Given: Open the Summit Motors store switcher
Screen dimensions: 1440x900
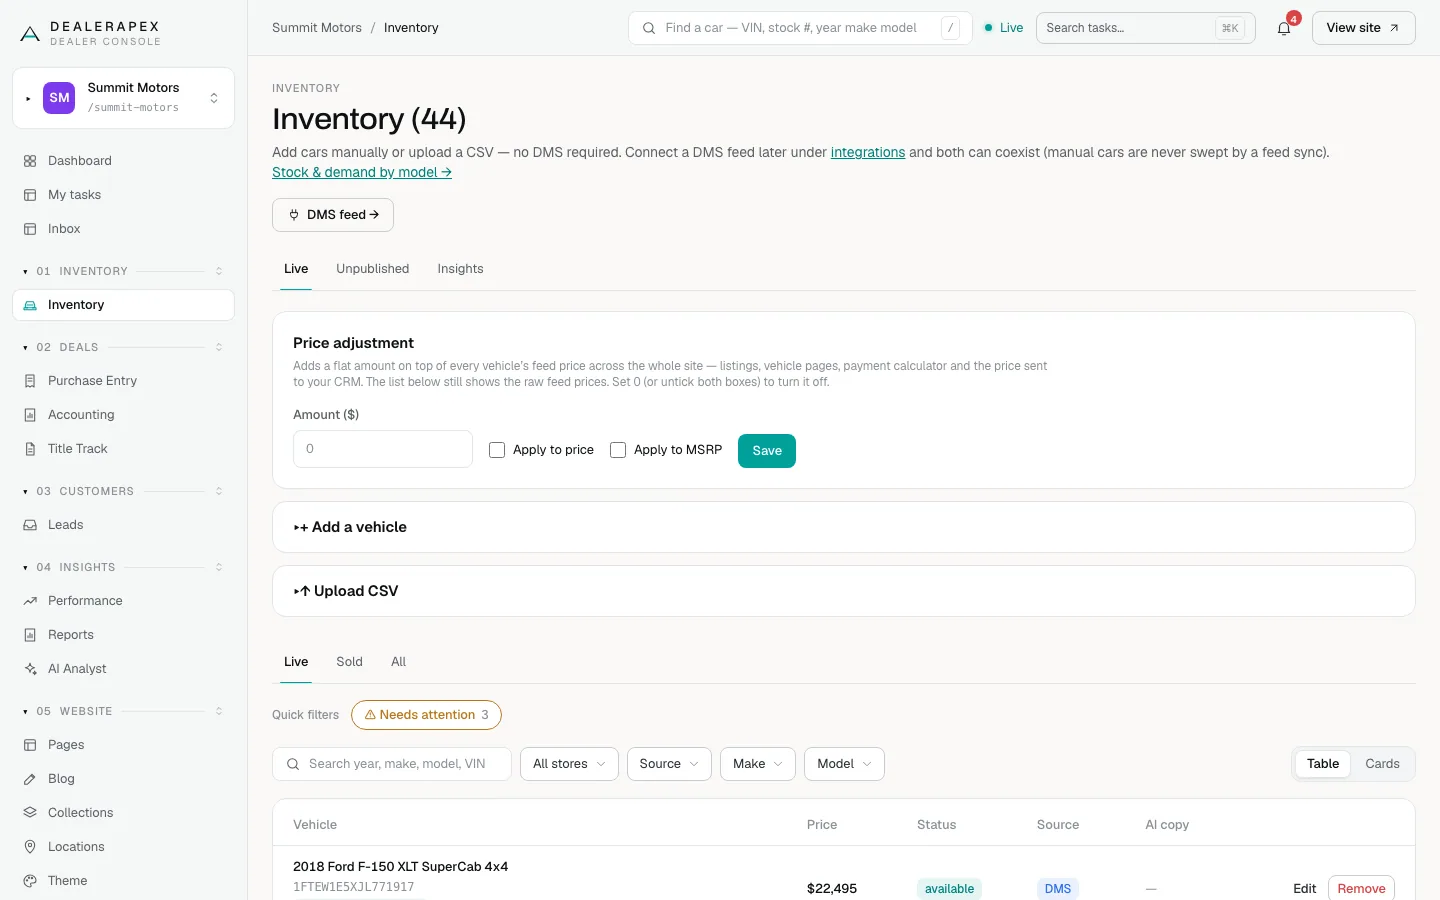Looking at the screenshot, I should click(x=123, y=98).
